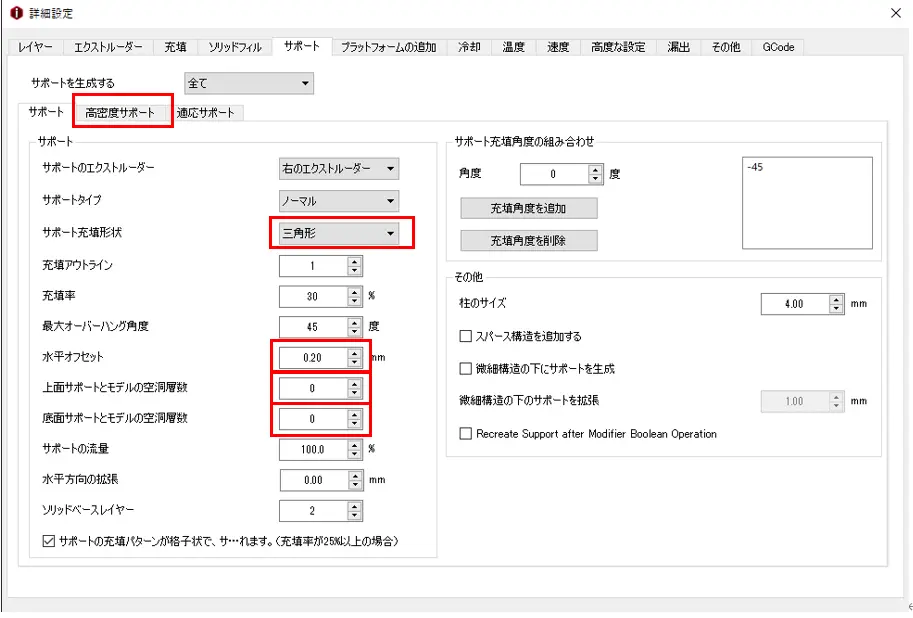
Task: Check 微細構造の下にサポートを生成 option
Action: click(465, 368)
